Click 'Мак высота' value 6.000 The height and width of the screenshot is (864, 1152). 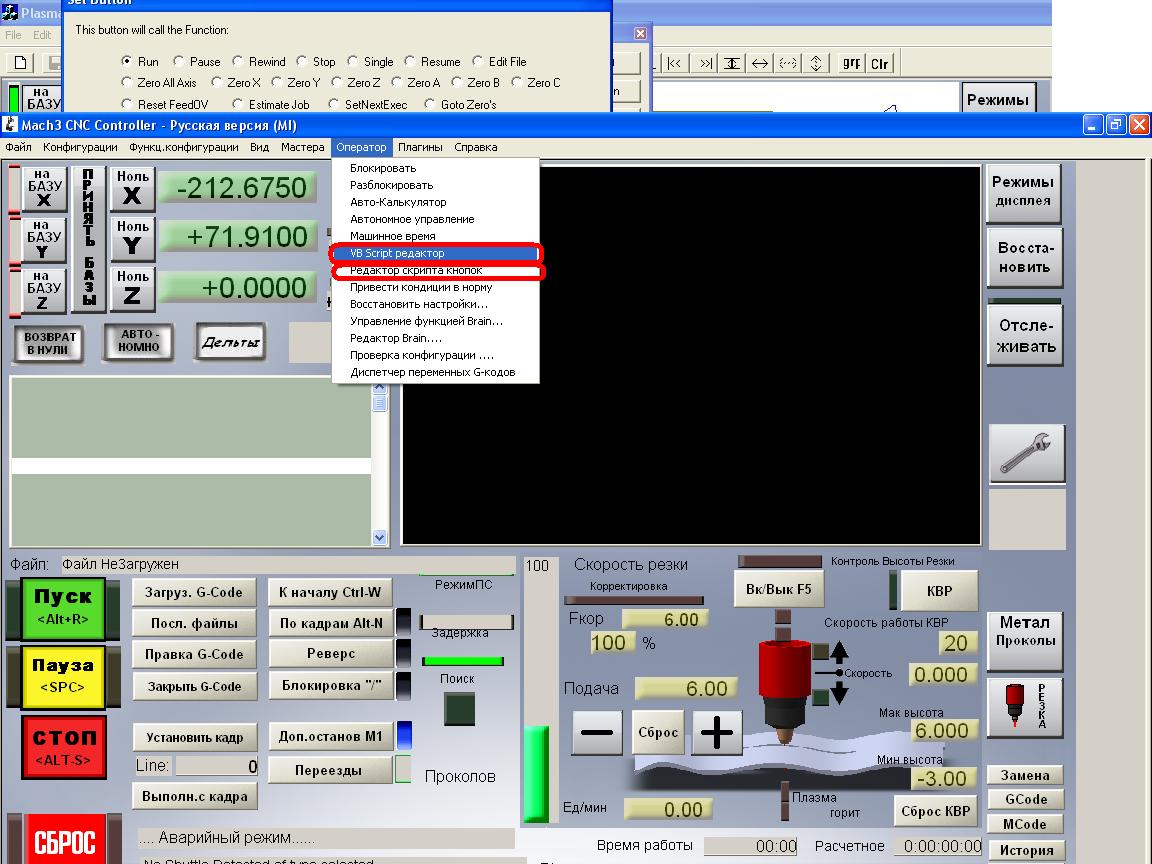(x=943, y=730)
